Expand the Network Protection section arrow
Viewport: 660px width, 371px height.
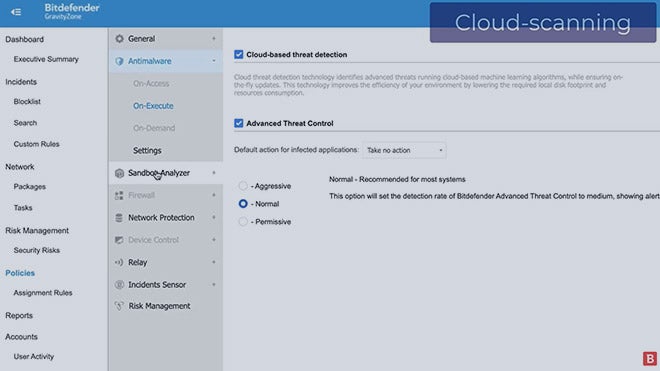pos(214,218)
